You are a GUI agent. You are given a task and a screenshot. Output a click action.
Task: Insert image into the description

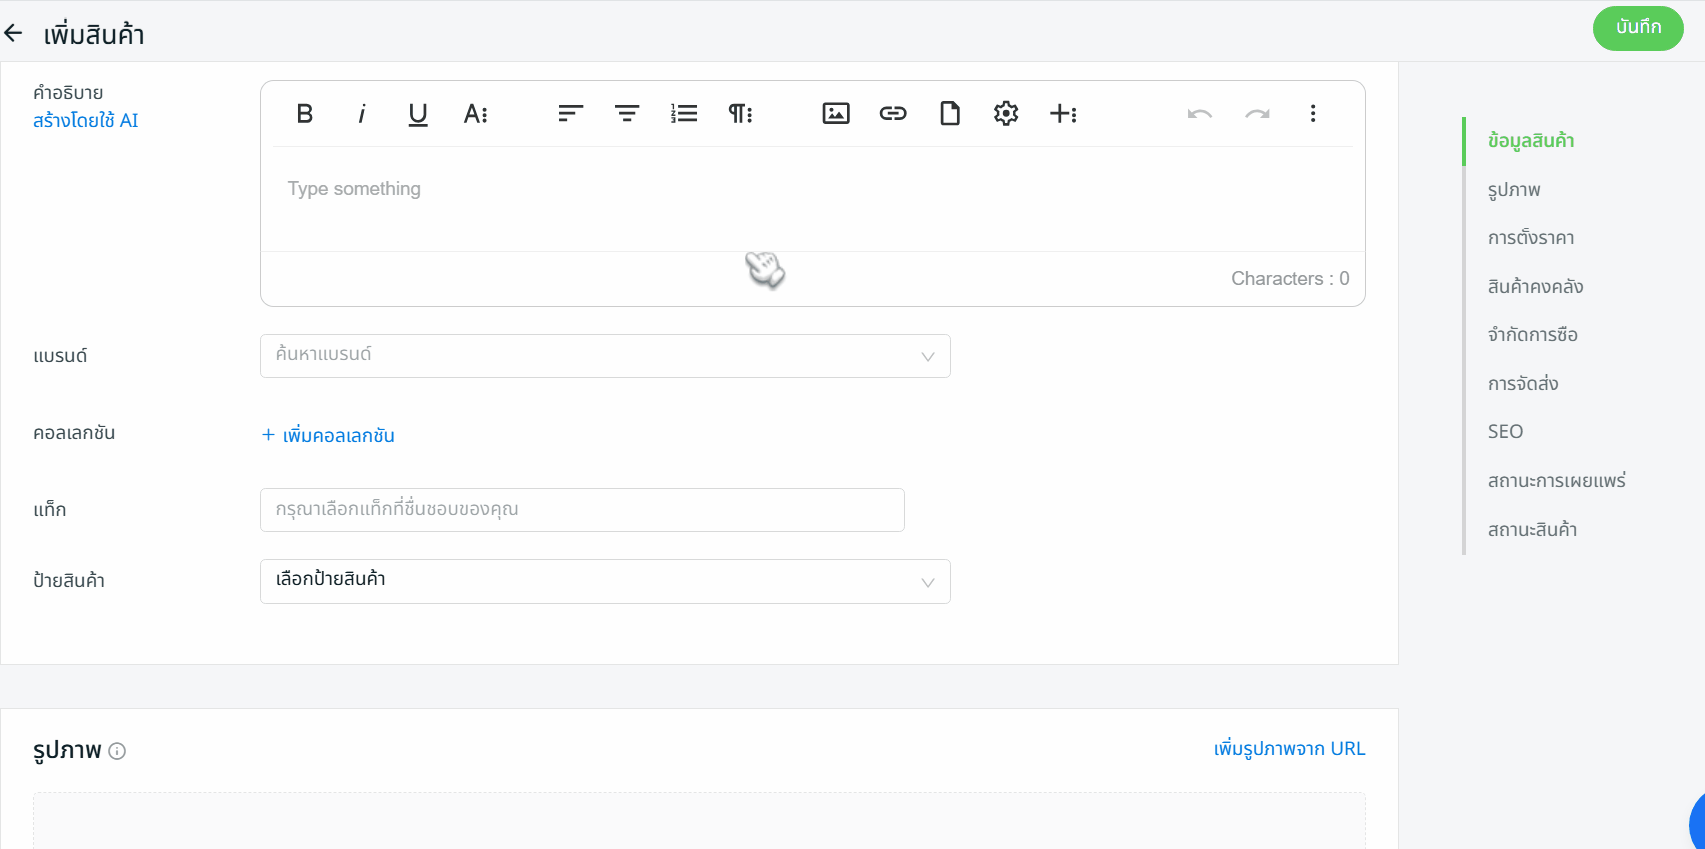click(x=836, y=114)
